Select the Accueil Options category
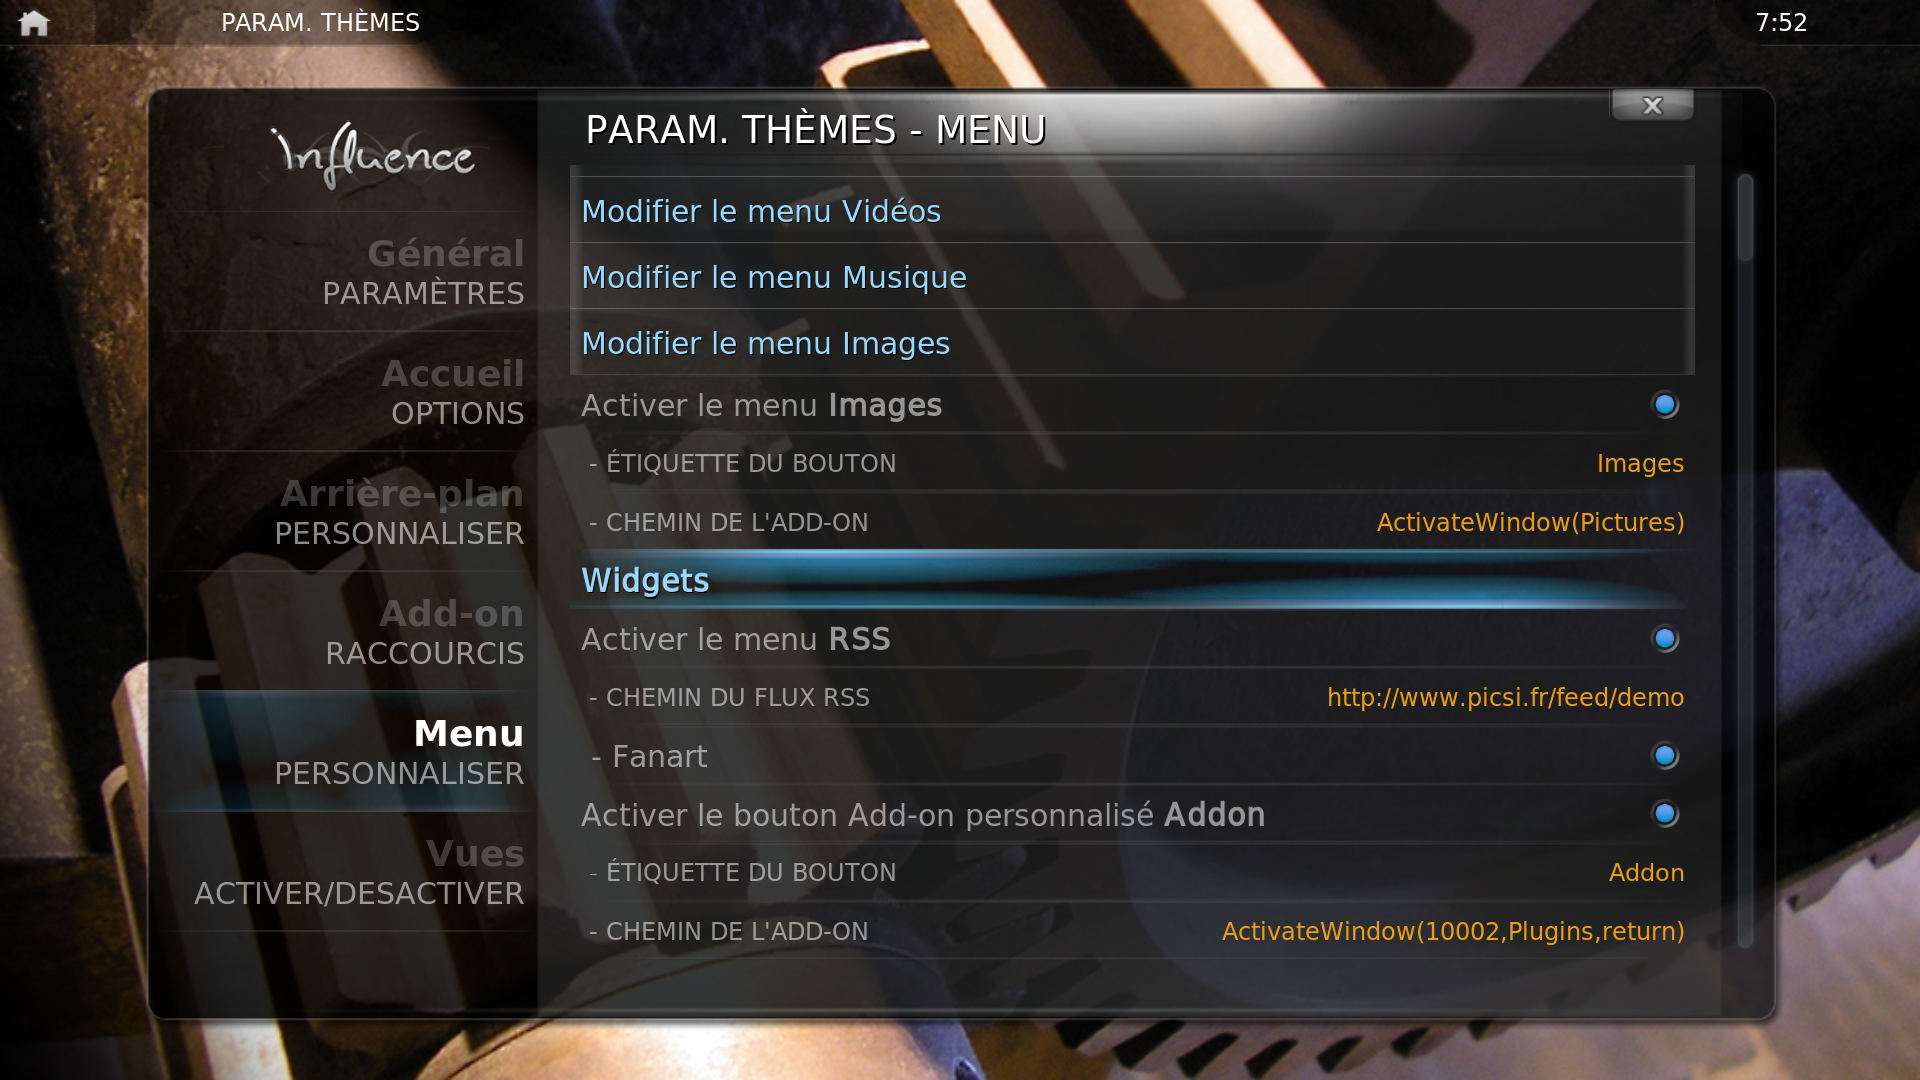The height and width of the screenshot is (1080, 1920). coord(348,392)
